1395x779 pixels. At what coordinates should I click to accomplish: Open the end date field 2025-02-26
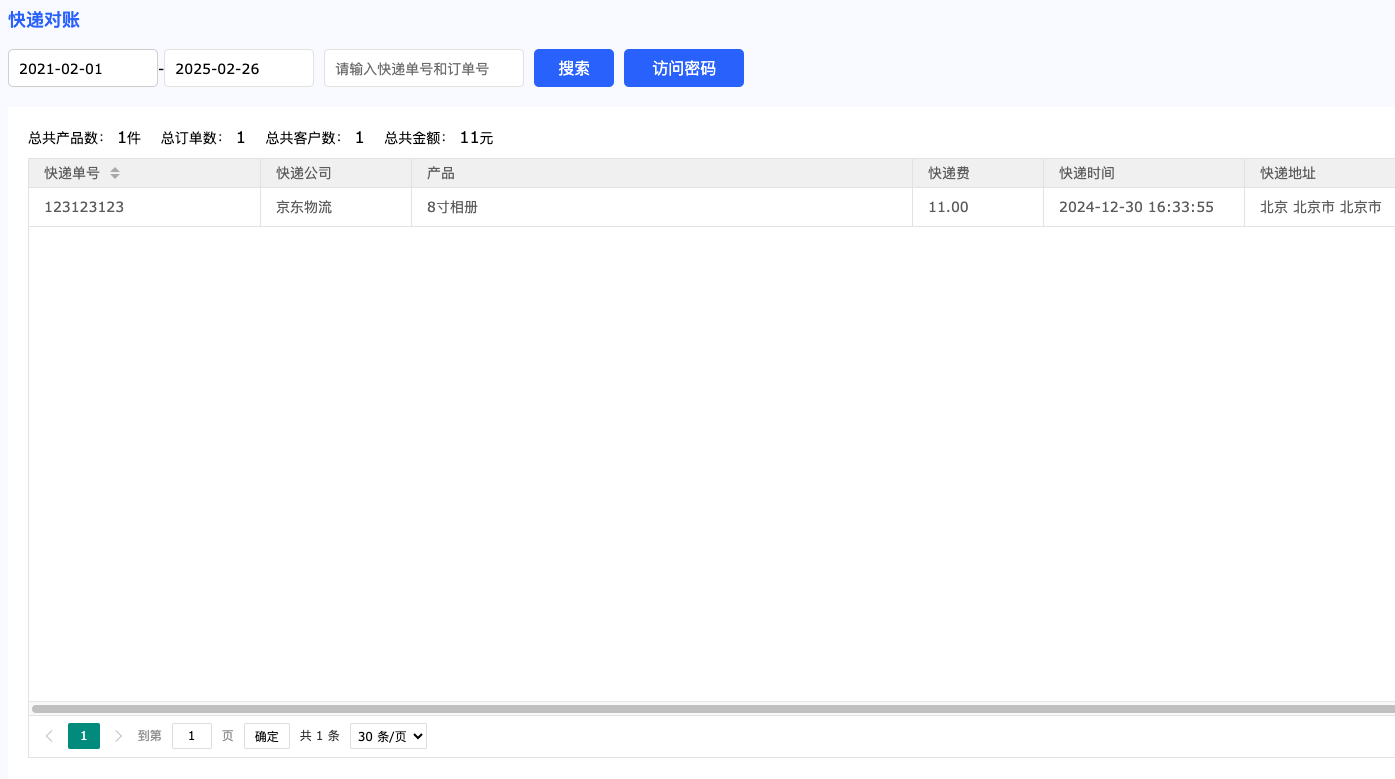coord(238,68)
